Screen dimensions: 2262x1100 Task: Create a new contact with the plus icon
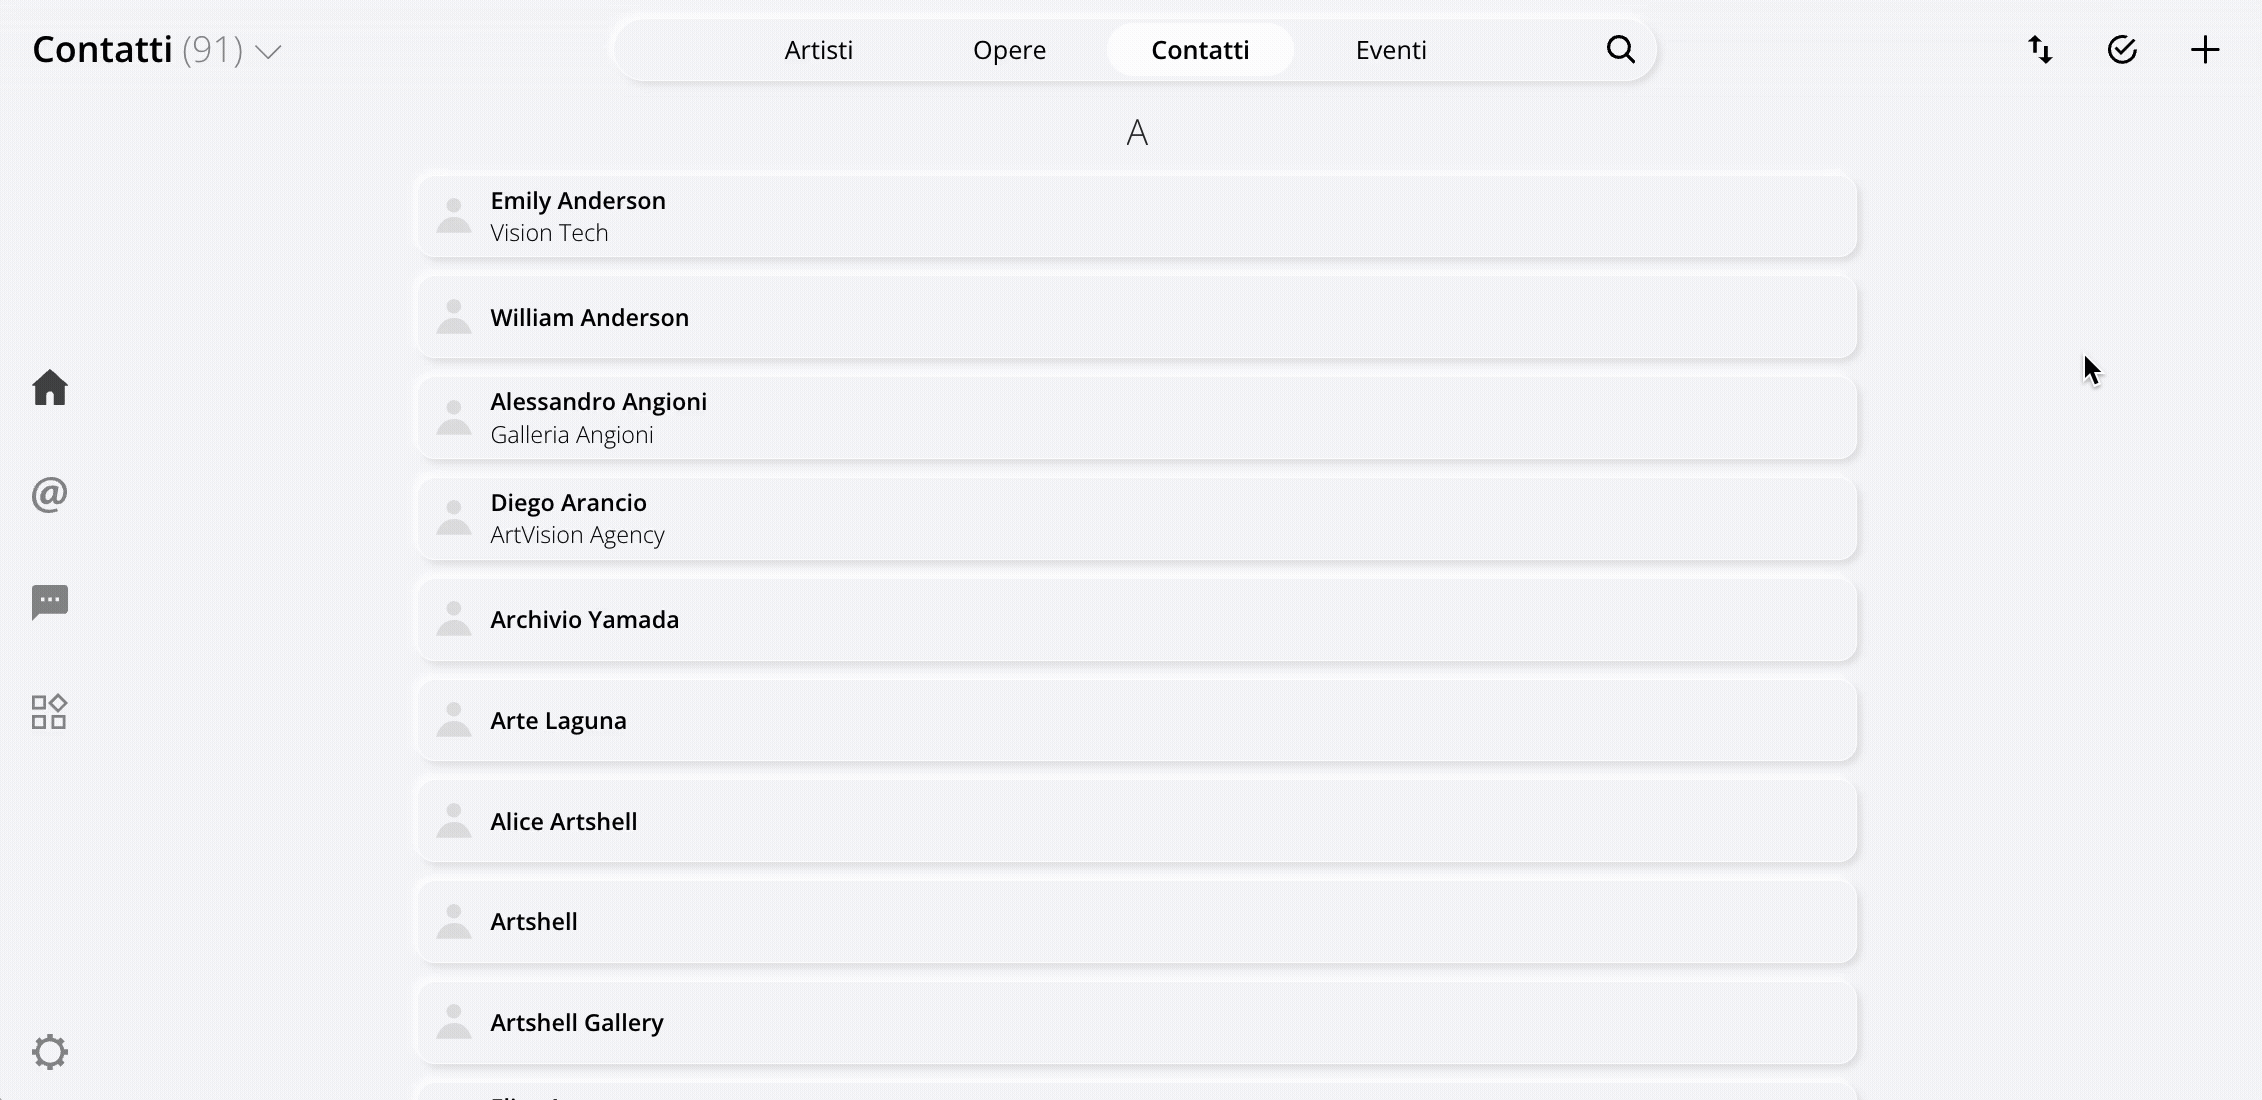[2205, 49]
